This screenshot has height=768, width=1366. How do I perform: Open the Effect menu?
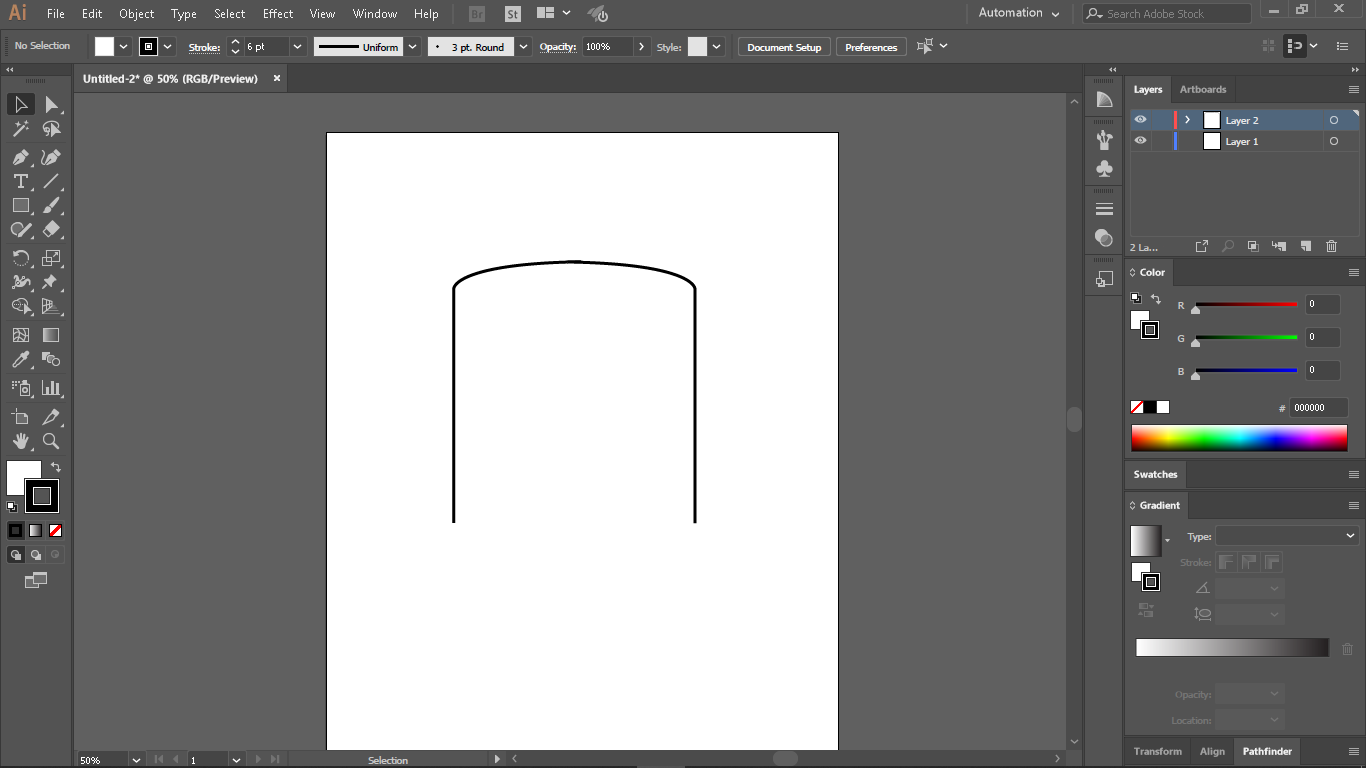click(x=278, y=14)
